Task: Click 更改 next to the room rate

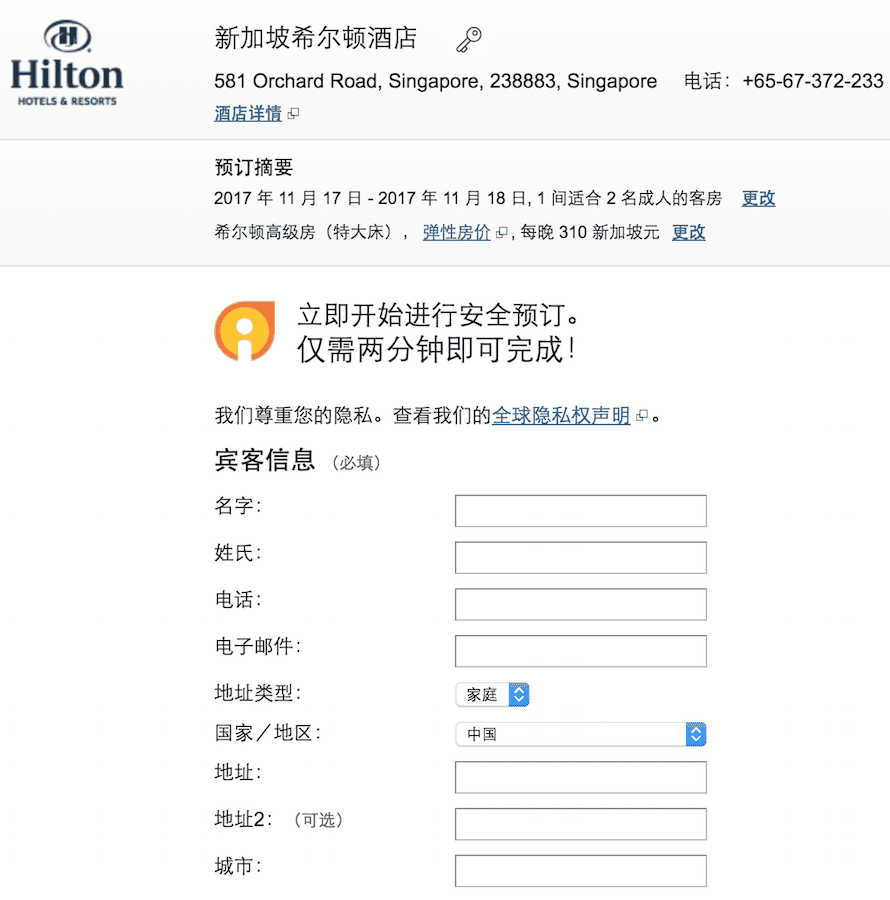Action: point(688,232)
